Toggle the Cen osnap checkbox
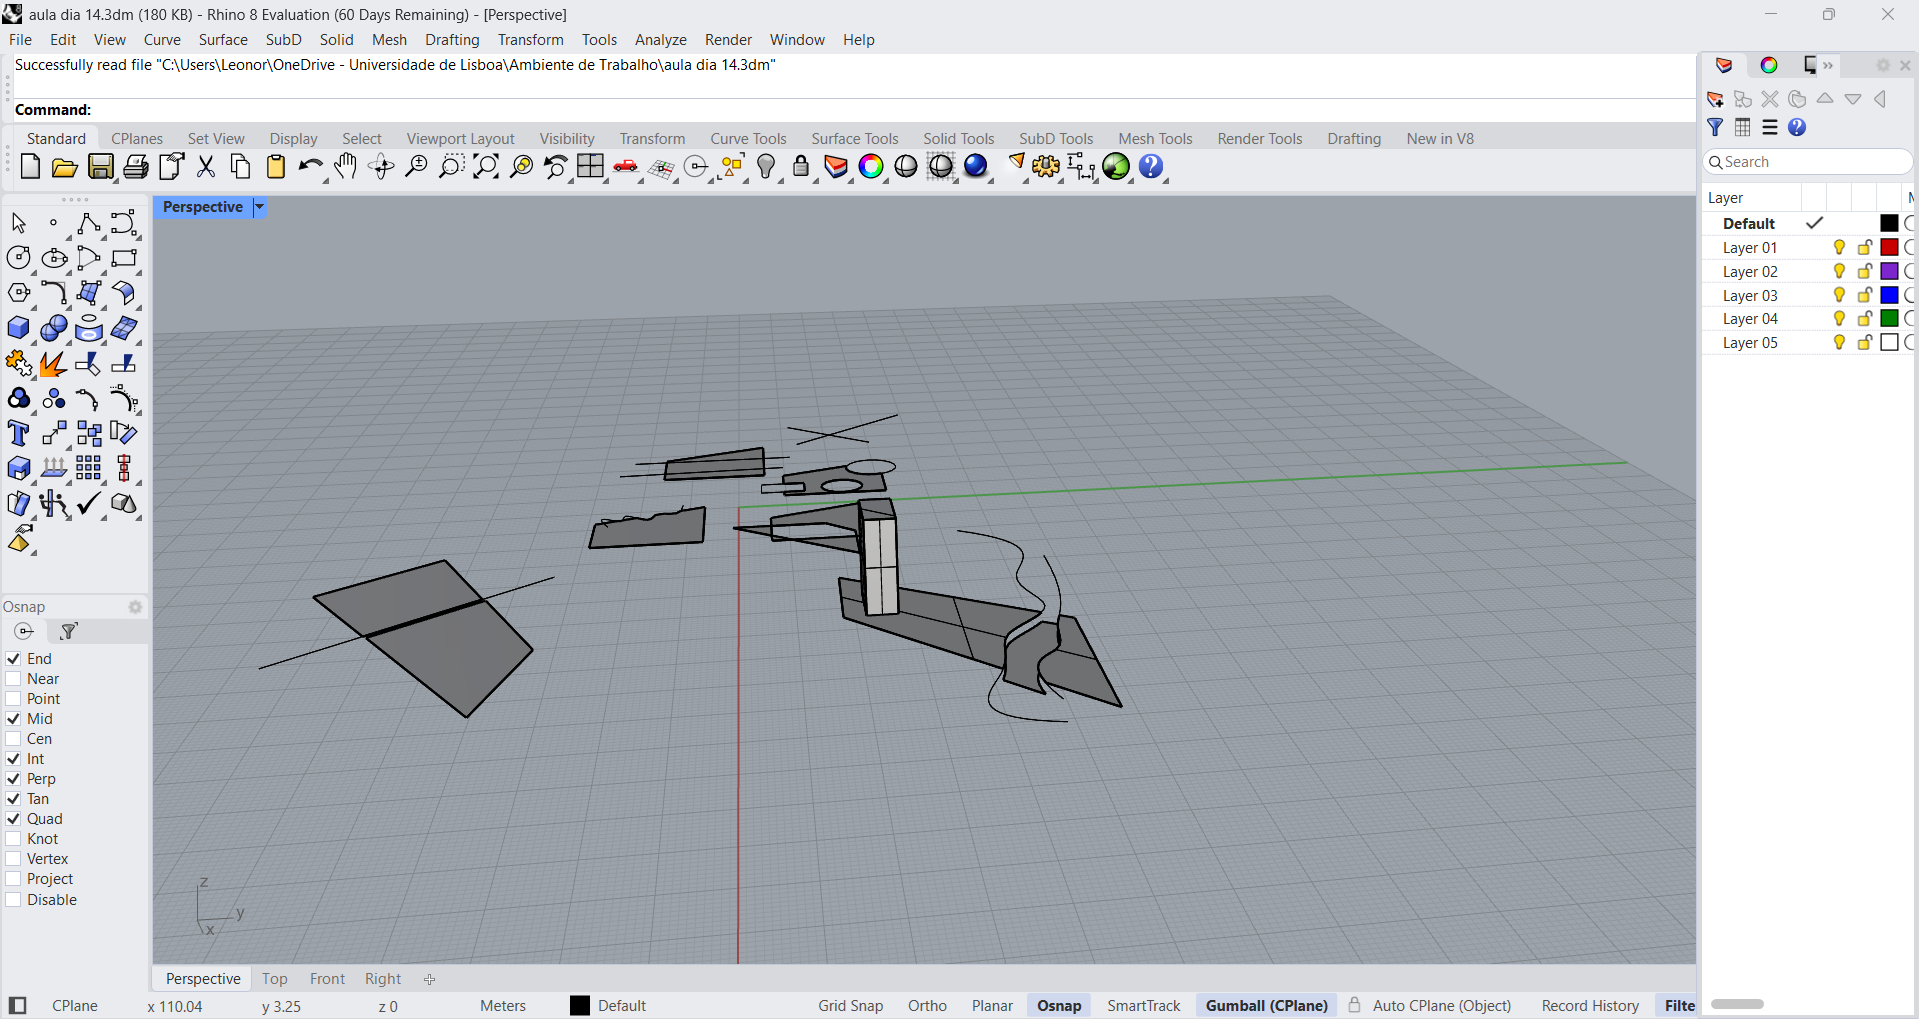1919x1019 pixels. 14,739
